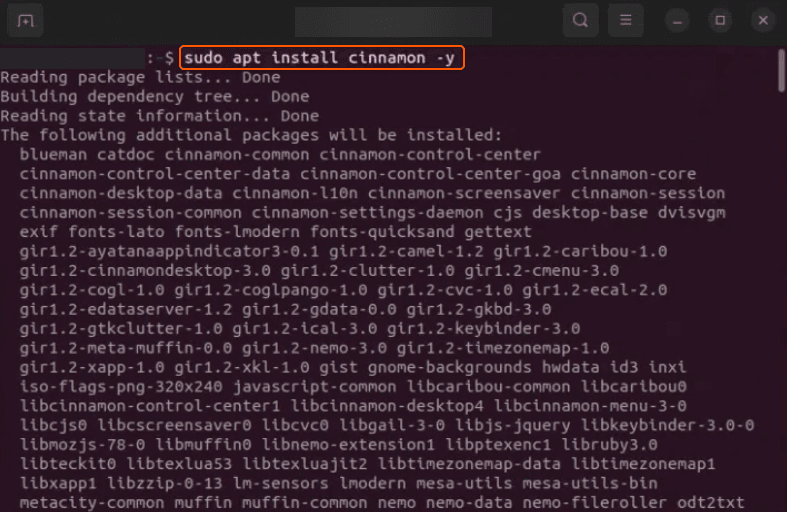Viewport: 787px width, 512px height.
Task: Click the 'gir1.2-xapp-1.0' package name
Action: [x=92, y=368]
